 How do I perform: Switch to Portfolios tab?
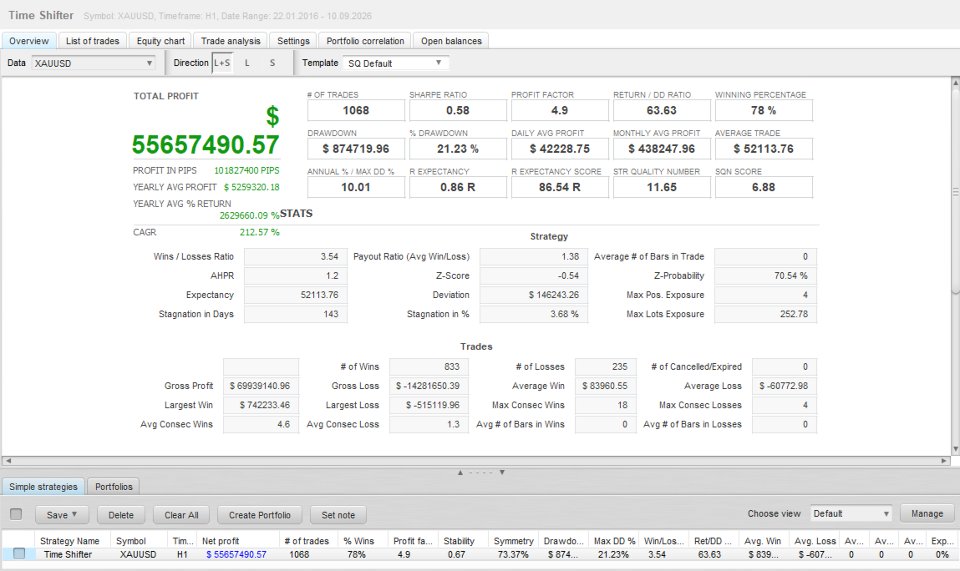(114, 487)
